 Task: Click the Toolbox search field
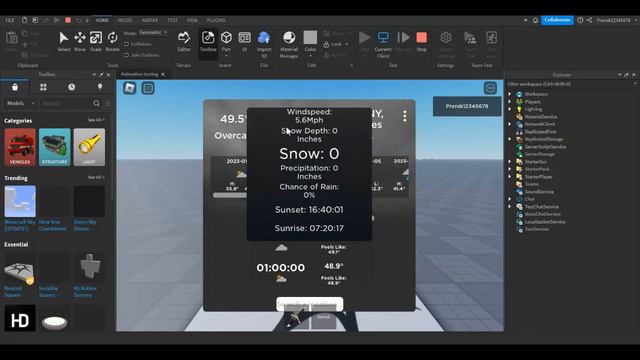tap(66, 104)
